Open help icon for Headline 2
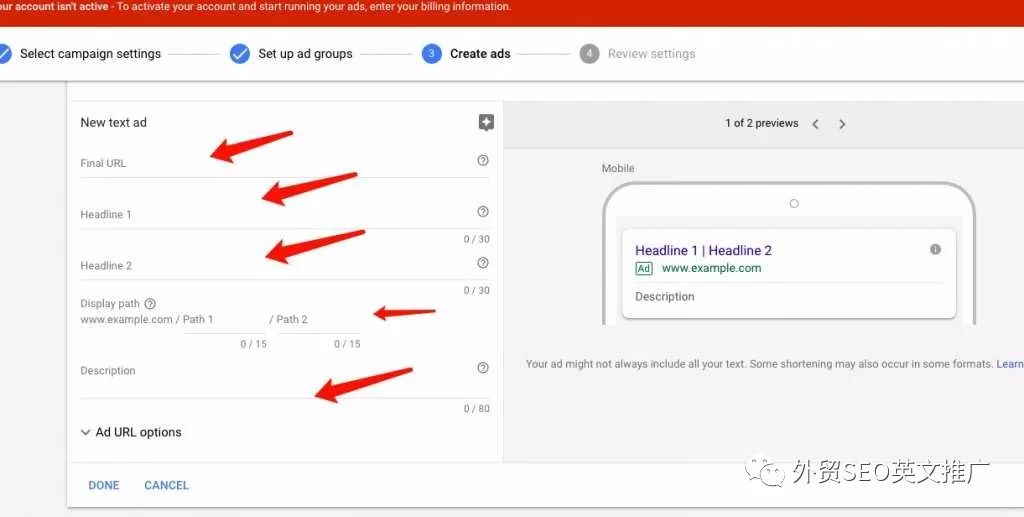Image resolution: width=1024 pixels, height=517 pixels. (x=483, y=262)
